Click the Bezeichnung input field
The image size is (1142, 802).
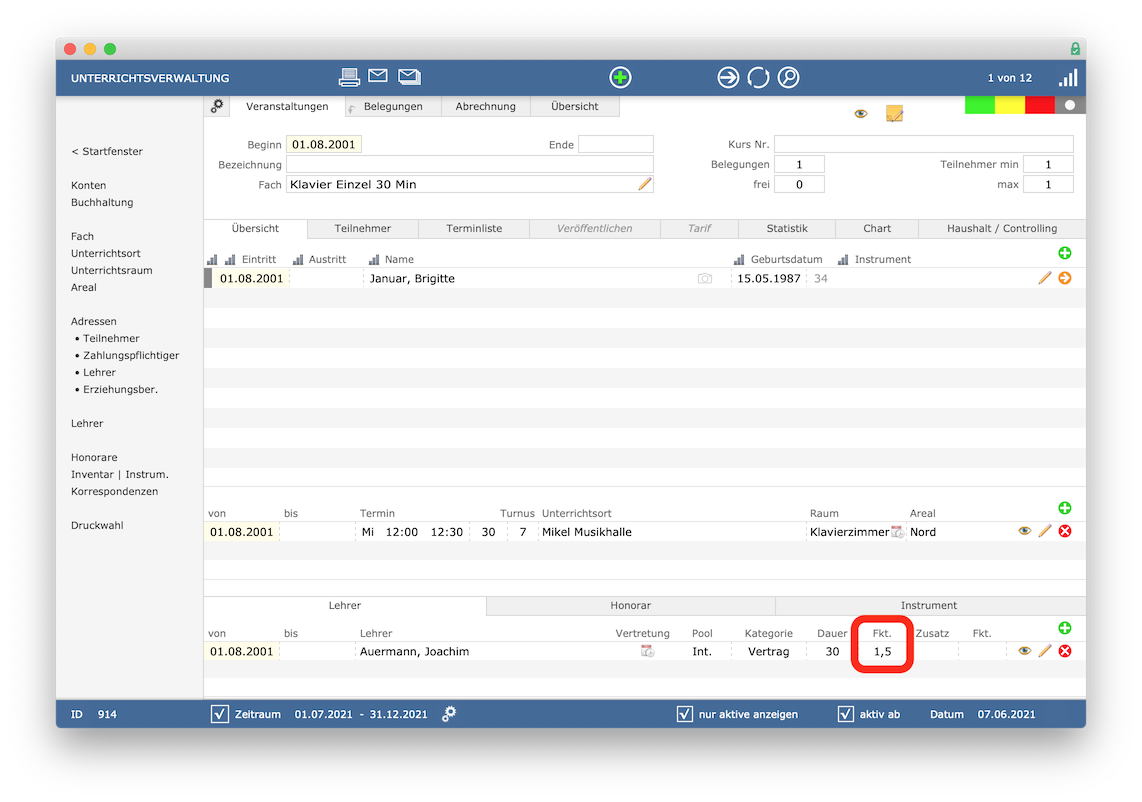click(x=470, y=165)
